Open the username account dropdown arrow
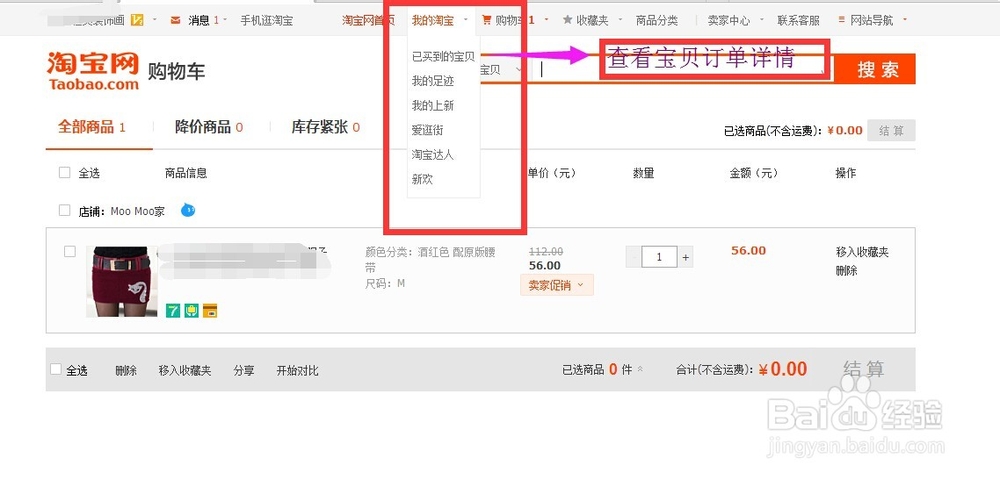1000x480 pixels. 154,20
